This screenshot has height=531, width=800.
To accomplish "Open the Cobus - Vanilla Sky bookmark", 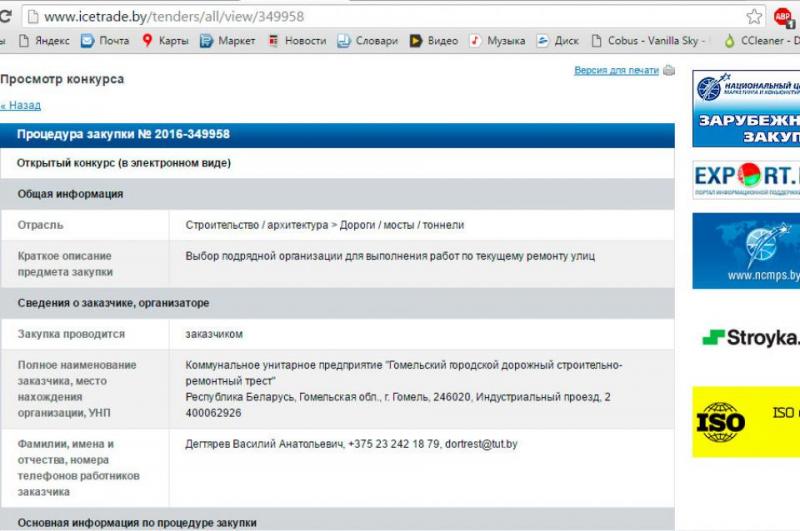I will coord(649,41).
